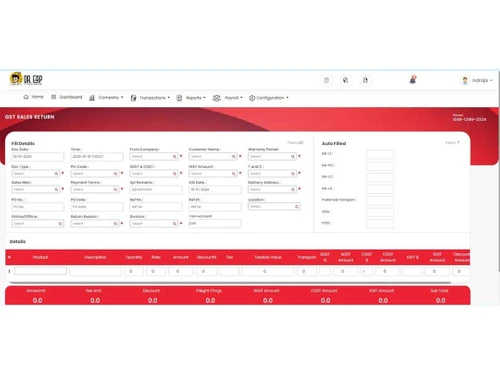Image resolution: width=500 pixels, height=375 pixels.
Task: Click the Ref Dt input field
Action: click(x=215, y=207)
